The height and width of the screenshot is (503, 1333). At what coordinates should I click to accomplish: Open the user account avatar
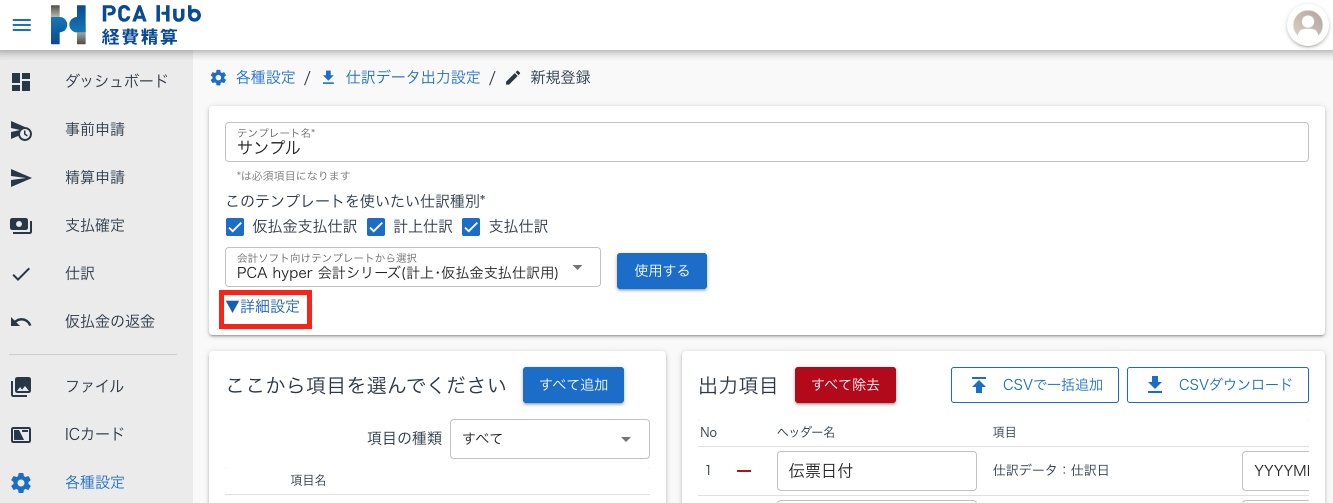[x=1307, y=25]
